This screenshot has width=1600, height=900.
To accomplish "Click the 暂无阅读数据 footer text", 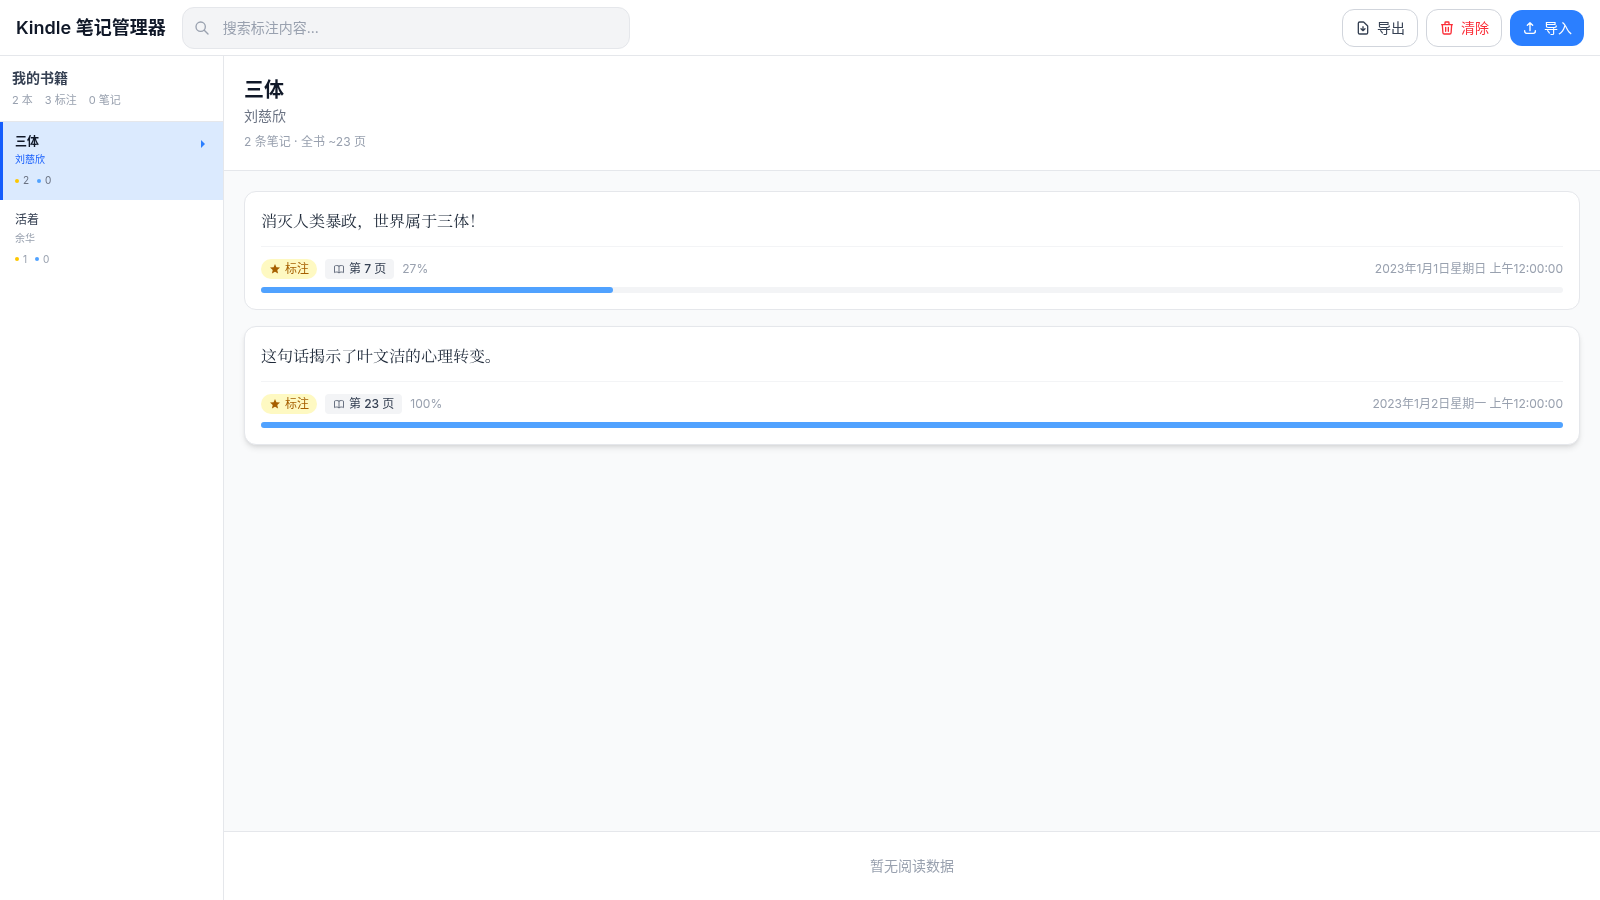I will point(912,866).
